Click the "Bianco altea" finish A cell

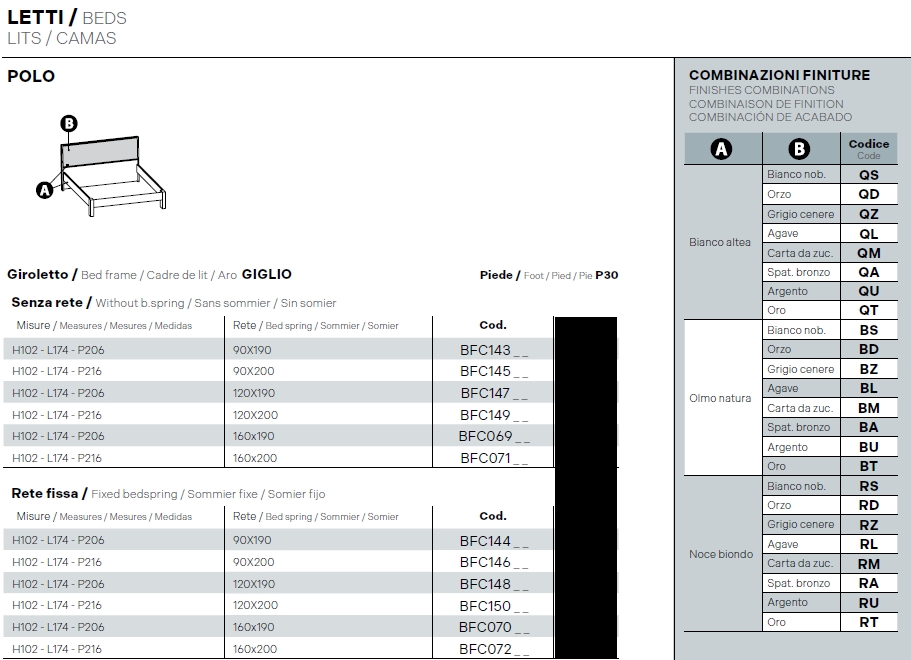pos(723,242)
